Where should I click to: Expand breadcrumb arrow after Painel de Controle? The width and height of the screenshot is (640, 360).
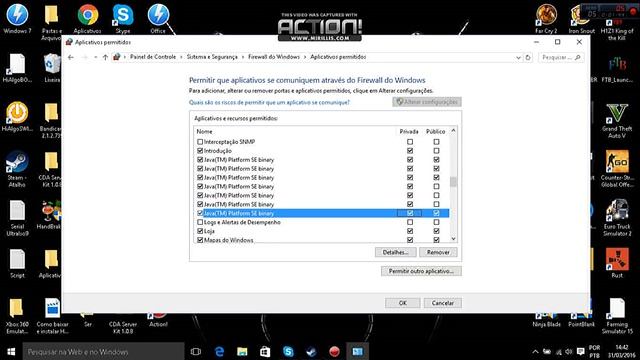tap(181, 57)
